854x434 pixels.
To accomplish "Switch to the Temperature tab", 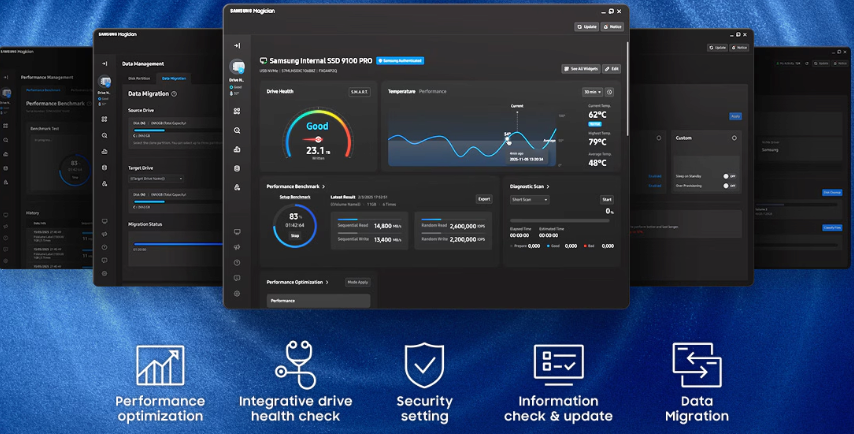I will [x=401, y=91].
